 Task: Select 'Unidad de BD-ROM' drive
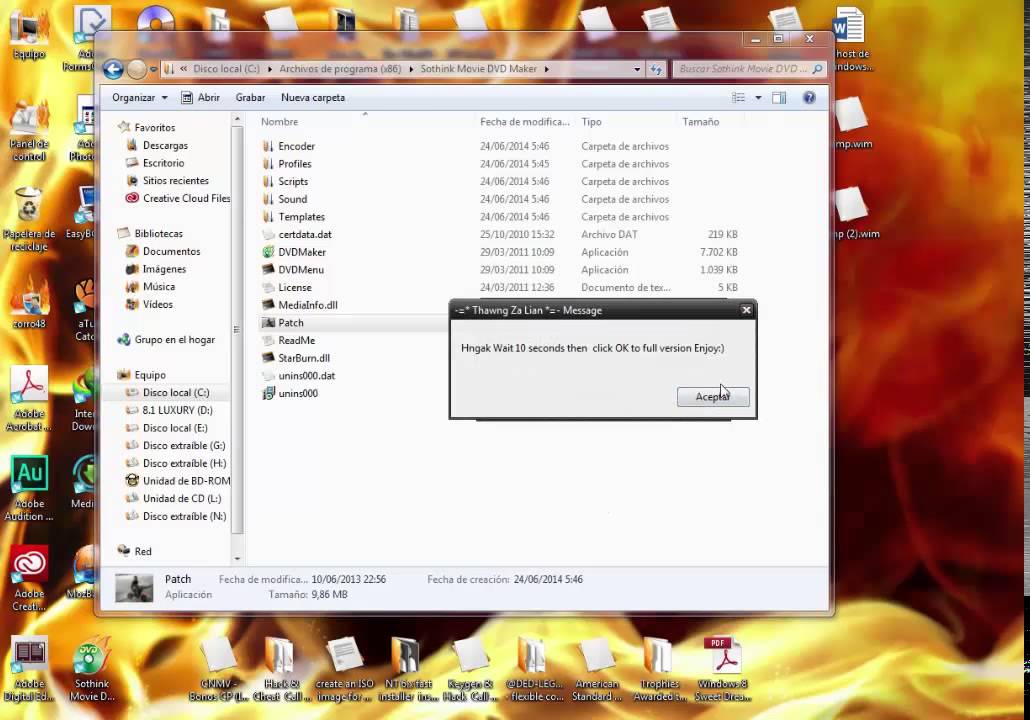[x=186, y=481]
